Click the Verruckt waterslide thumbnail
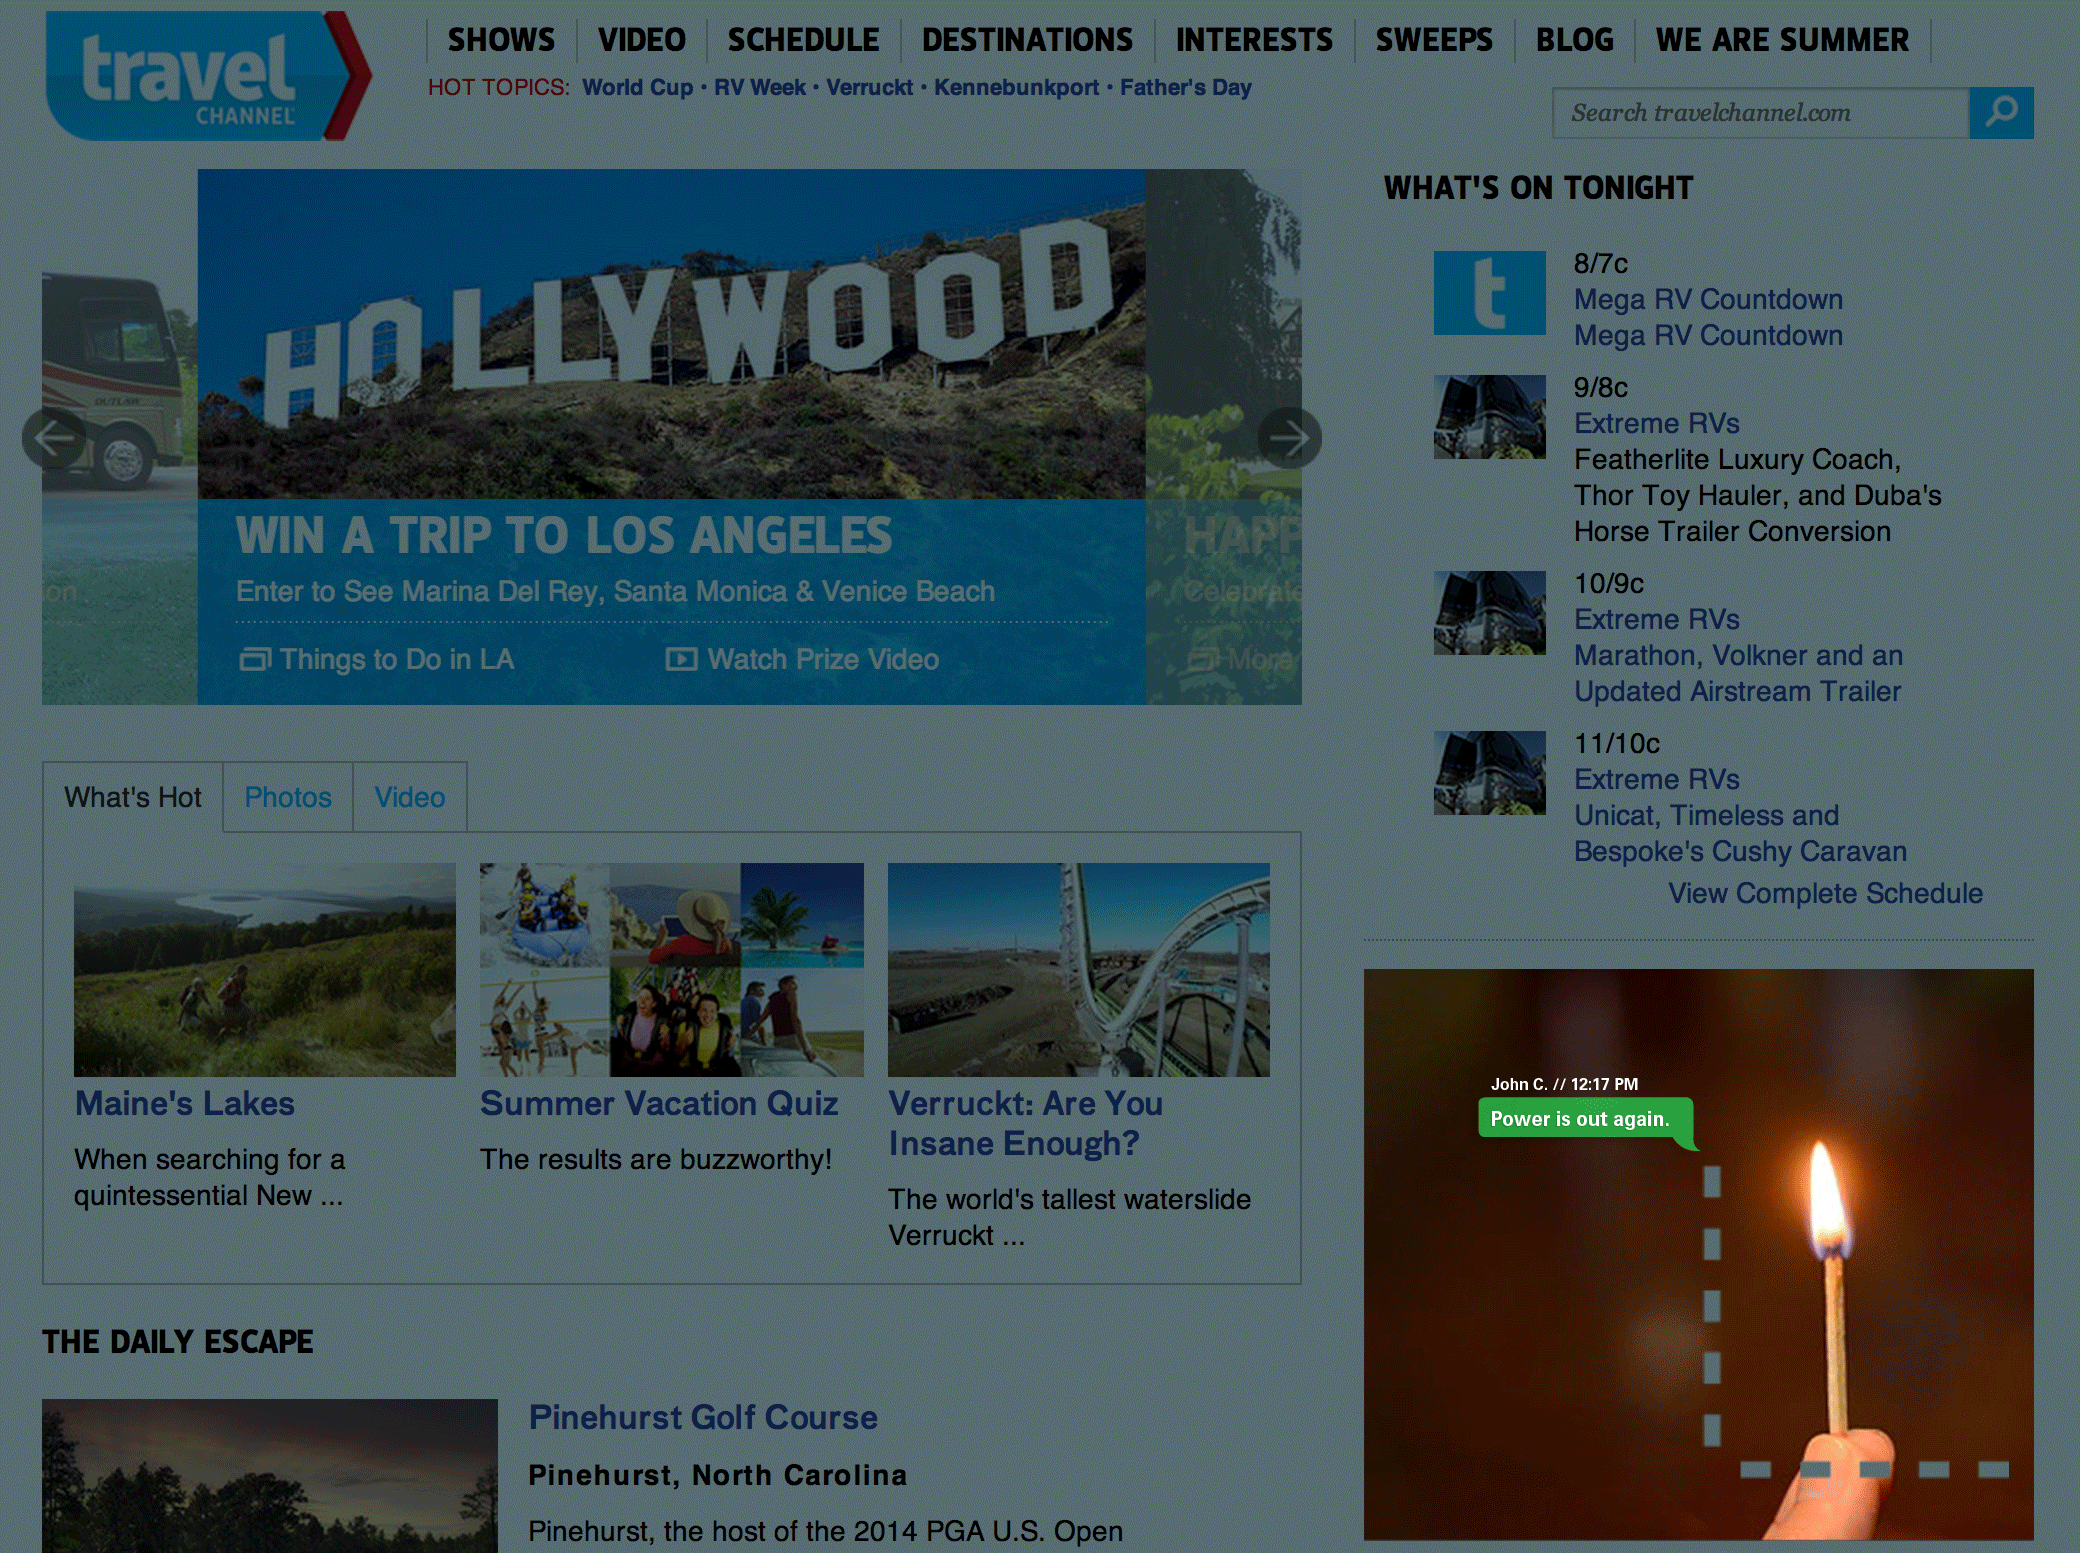Image resolution: width=2080 pixels, height=1553 pixels. click(x=1078, y=969)
